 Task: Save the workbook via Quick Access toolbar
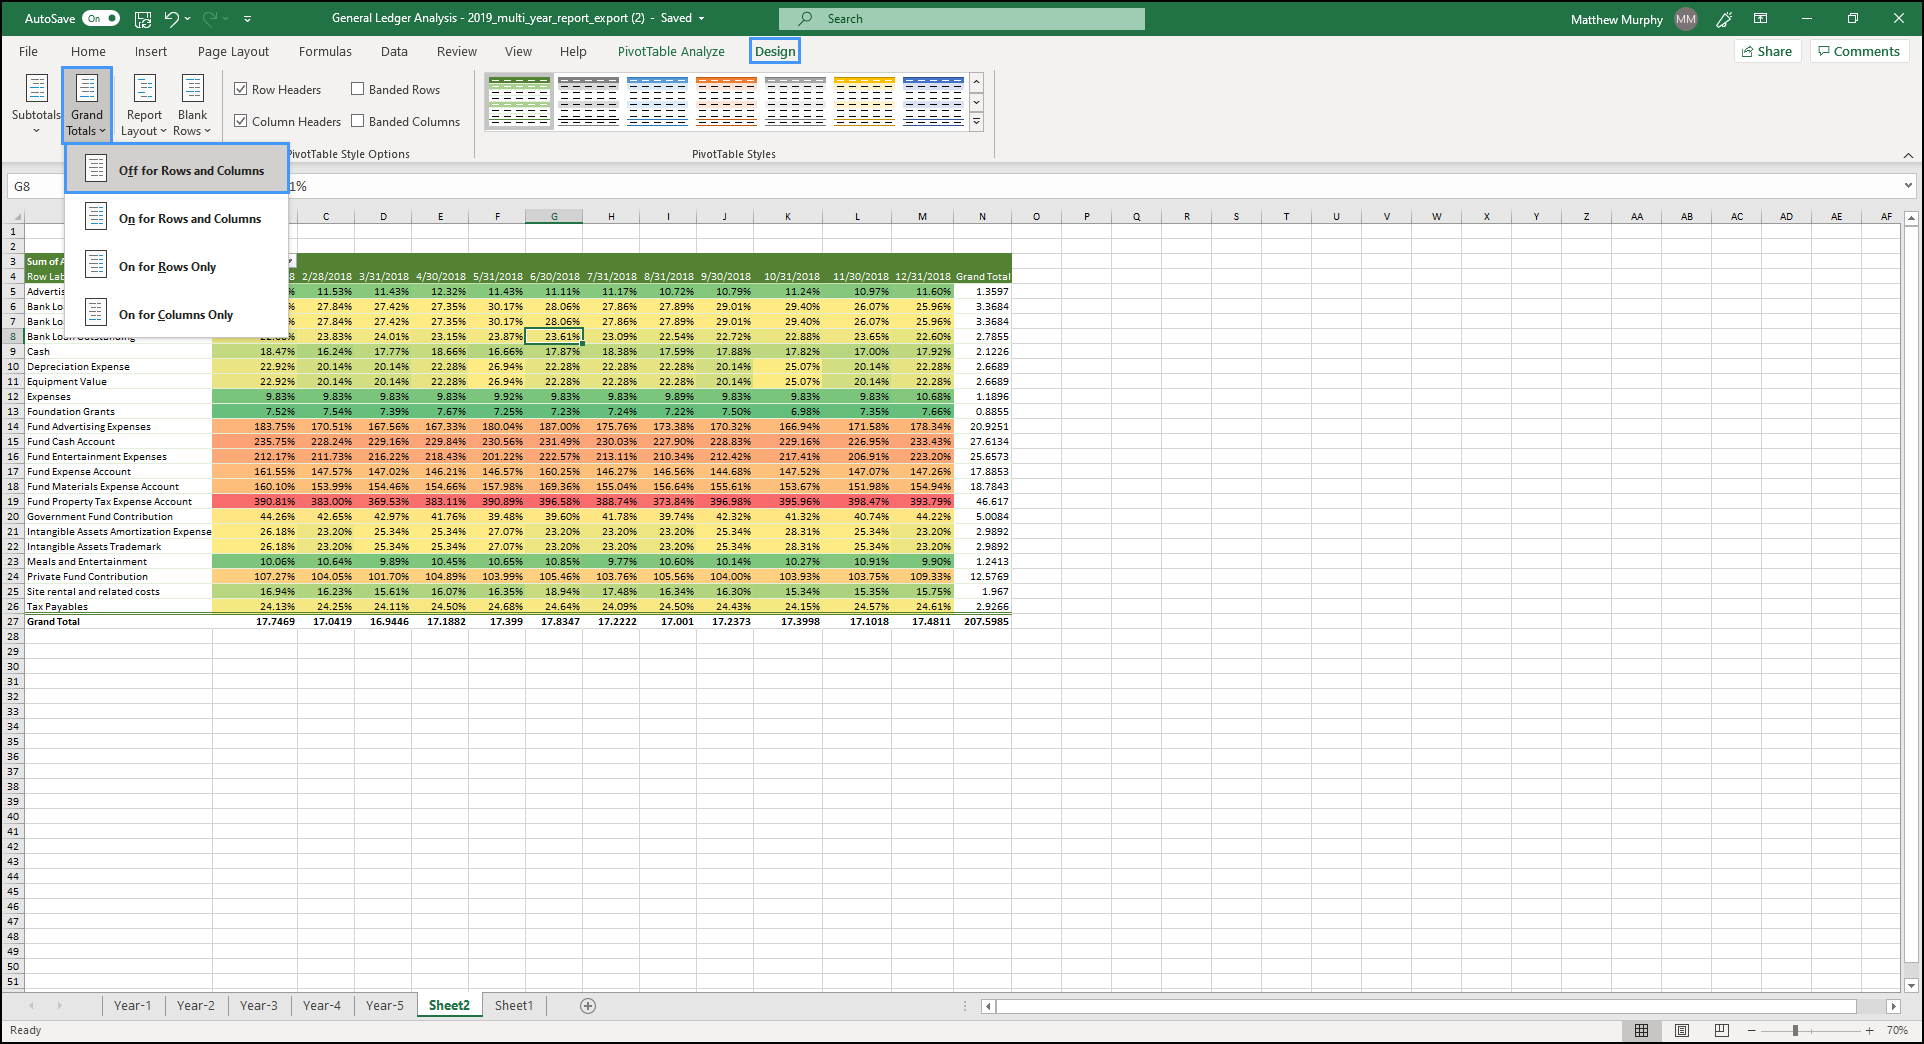(142, 18)
